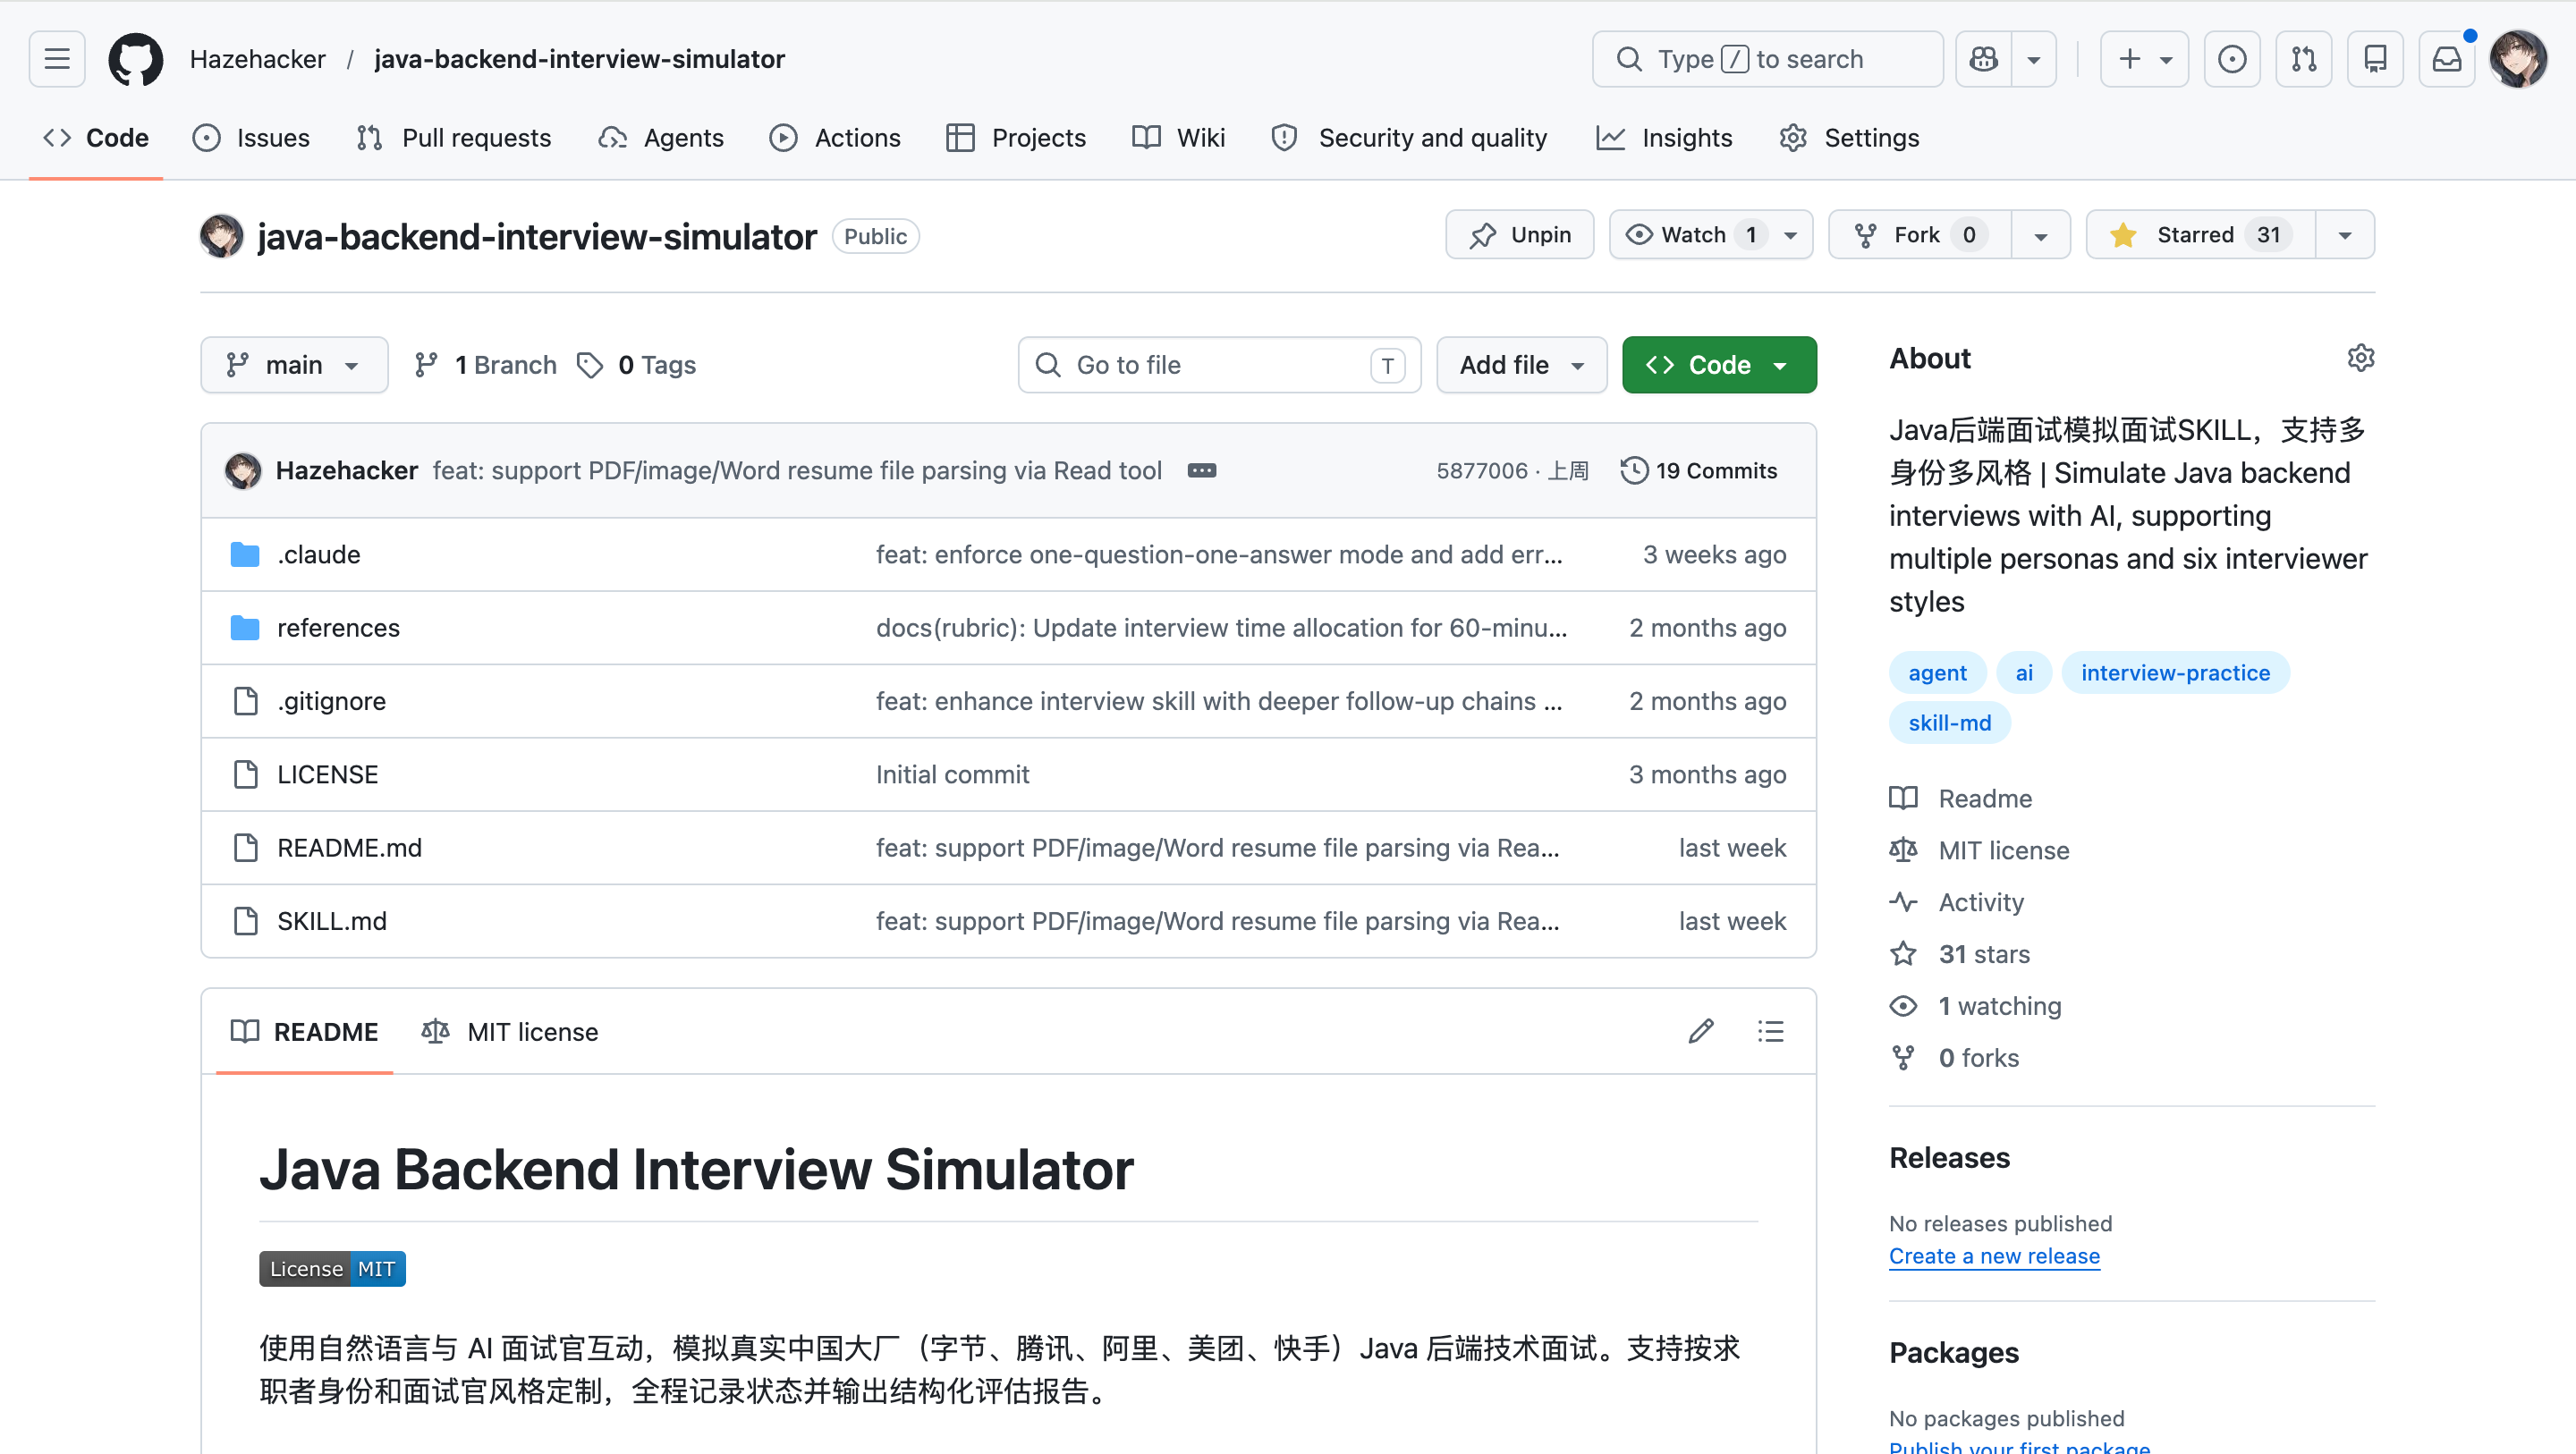Expand commit message details ellipsis
This screenshot has width=2576, height=1454.
(1202, 471)
